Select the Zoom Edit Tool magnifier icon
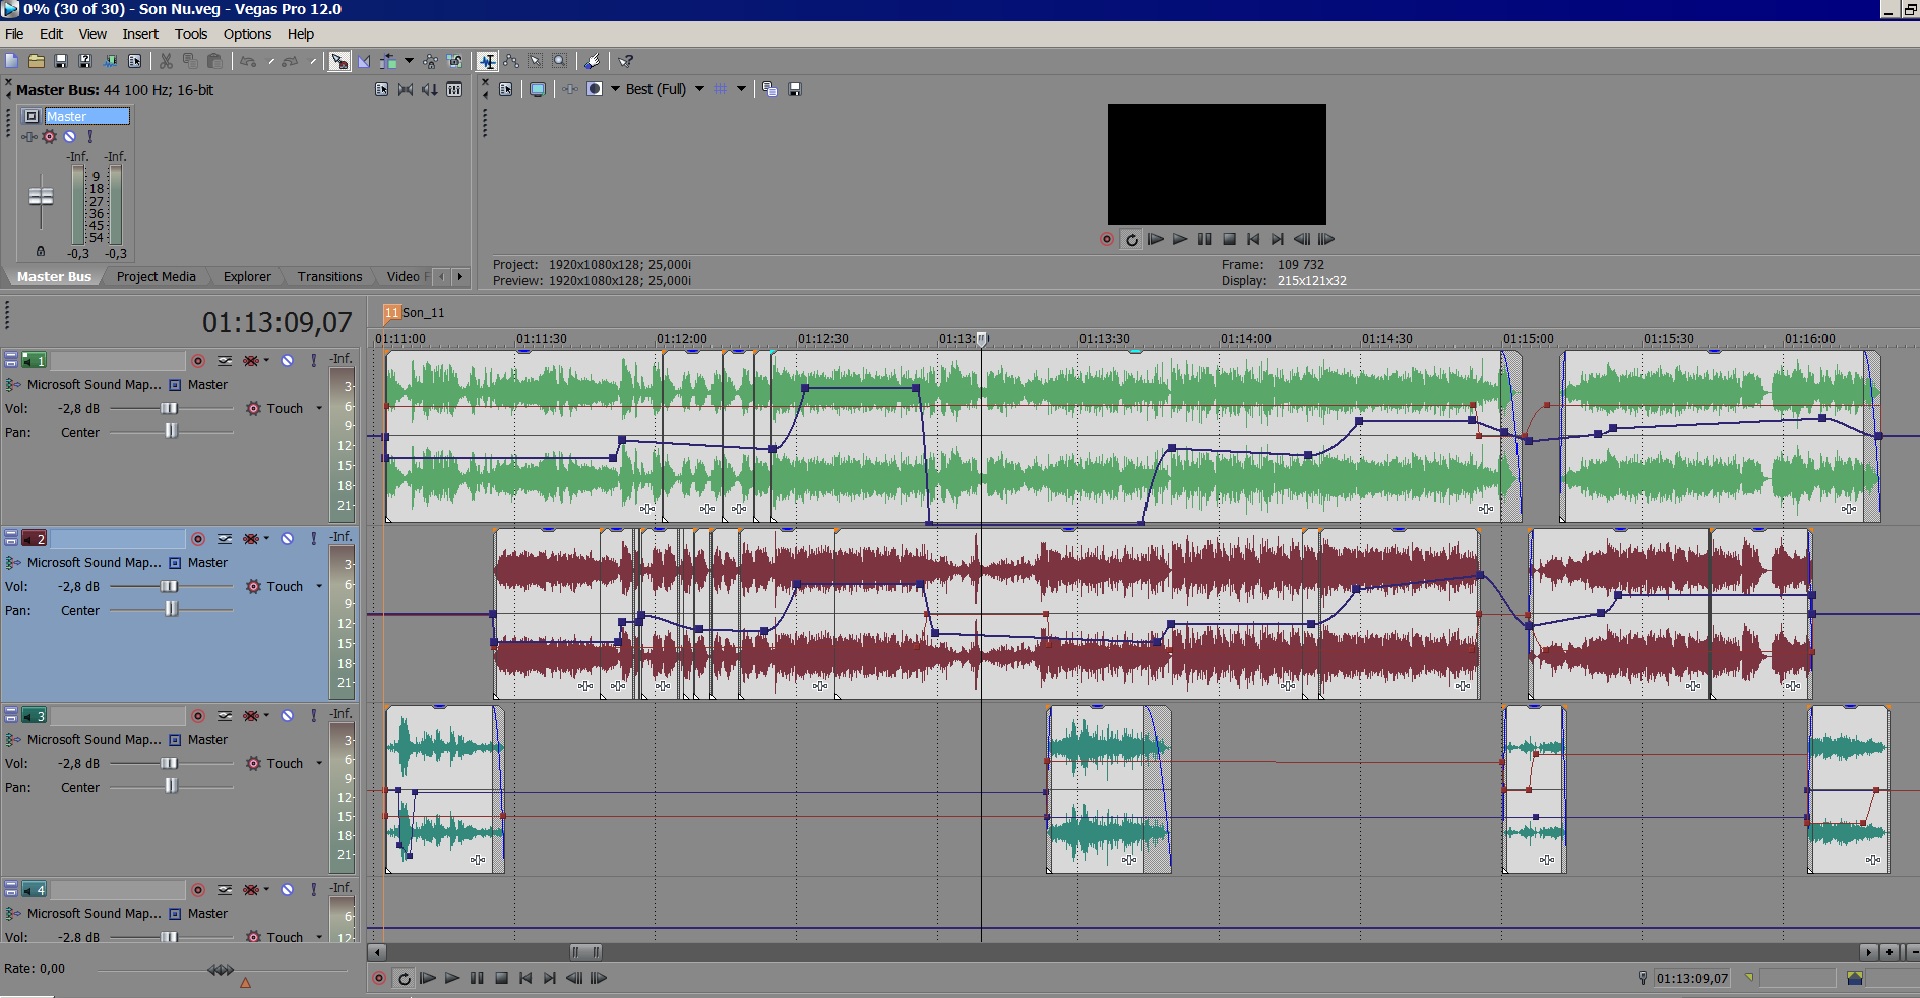The height and width of the screenshot is (998, 1920). click(560, 61)
